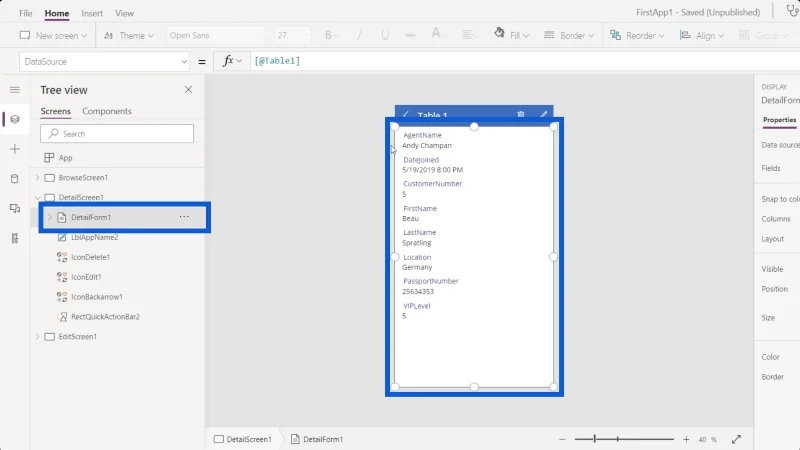This screenshot has height=450, width=800.
Task: Select the Tree view layers icon
Action: pyautogui.click(x=15, y=119)
